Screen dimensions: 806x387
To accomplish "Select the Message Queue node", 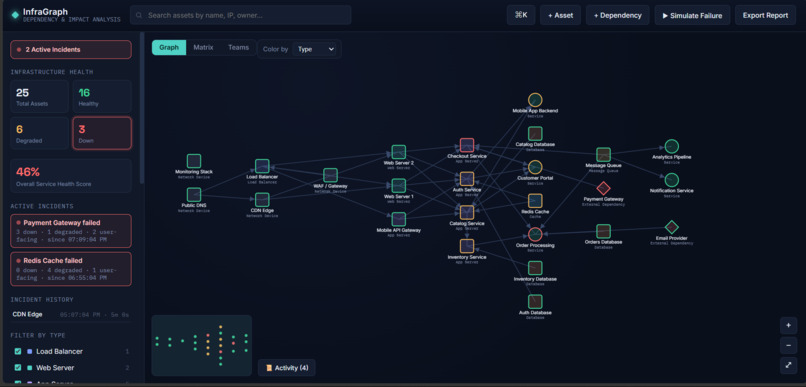I will coord(603,155).
